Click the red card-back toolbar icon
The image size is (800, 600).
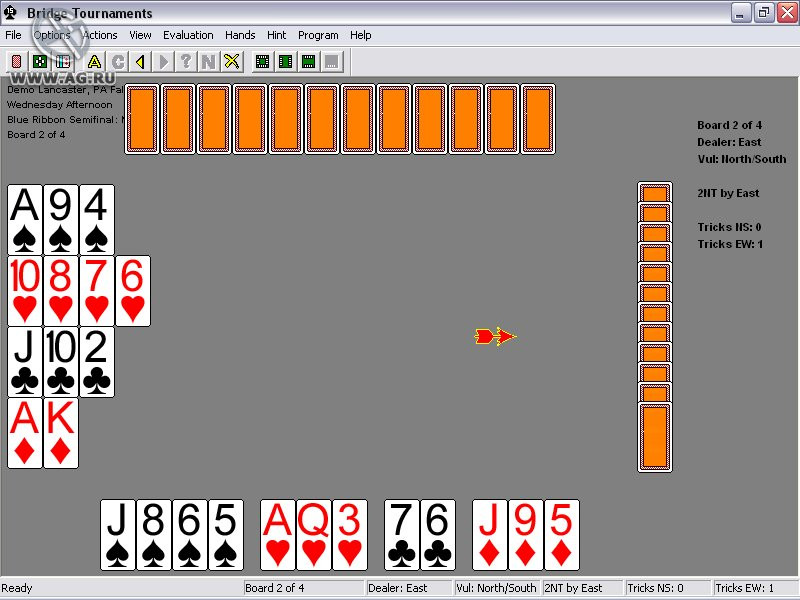pos(16,62)
